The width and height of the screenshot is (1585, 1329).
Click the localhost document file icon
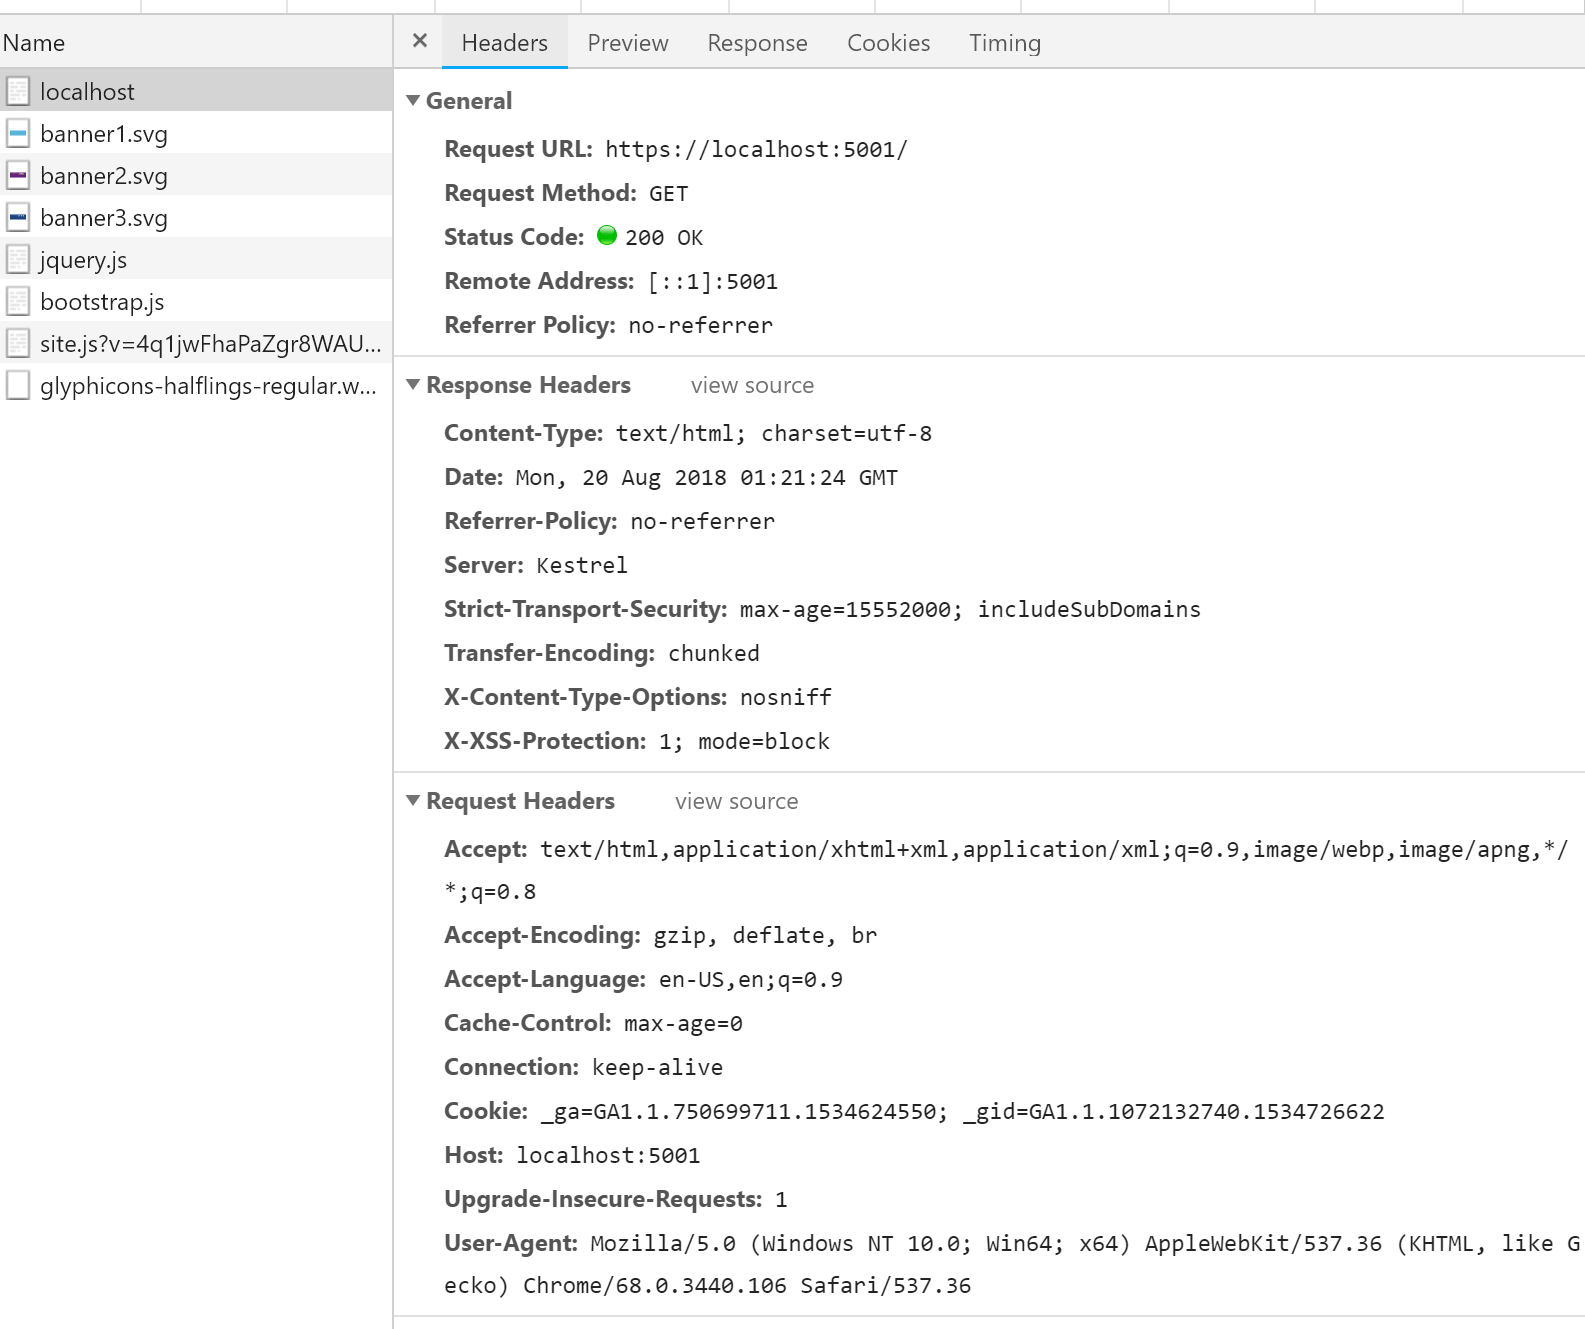[18, 92]
